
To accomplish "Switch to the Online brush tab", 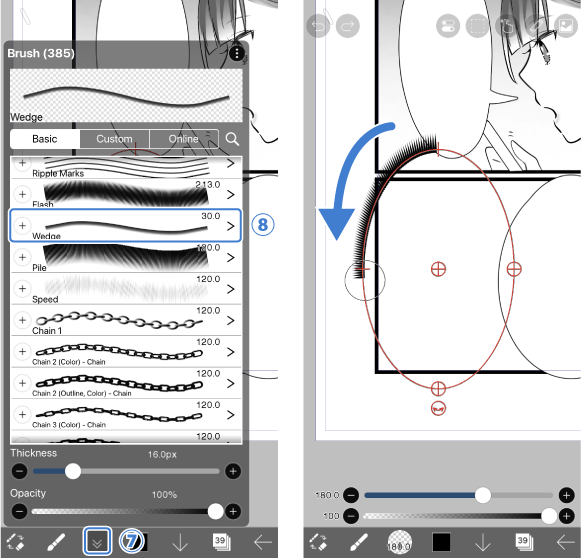I will (x=184, y=139).
